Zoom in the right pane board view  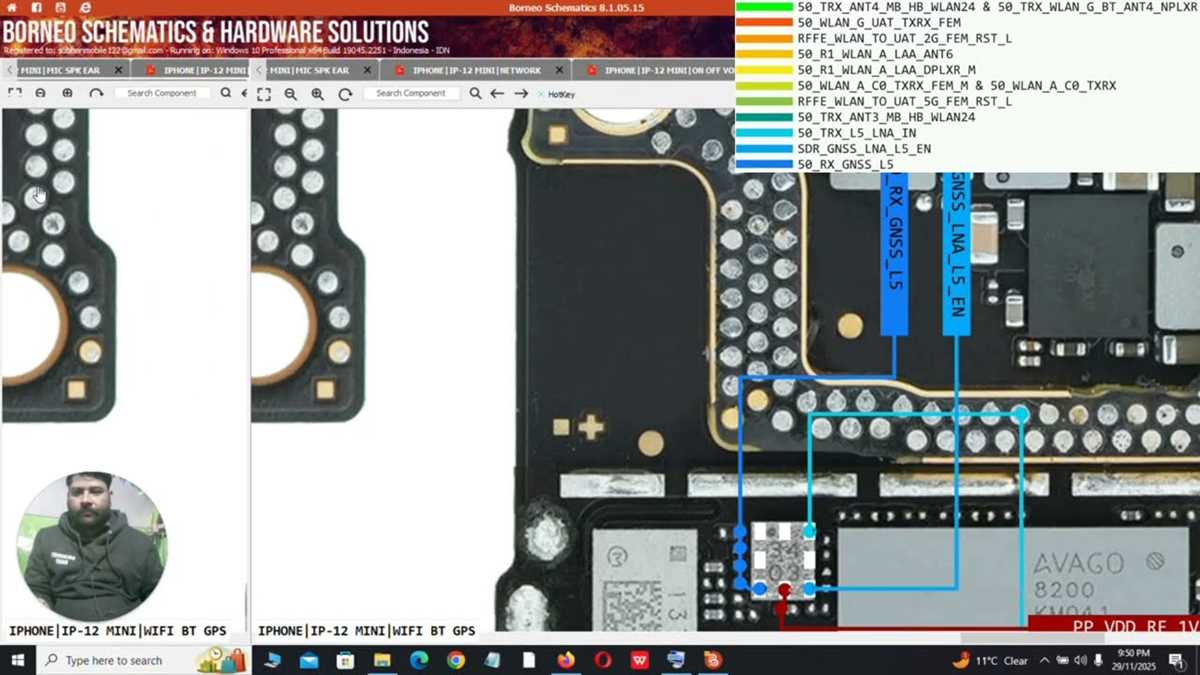click(x=317, y=94)
